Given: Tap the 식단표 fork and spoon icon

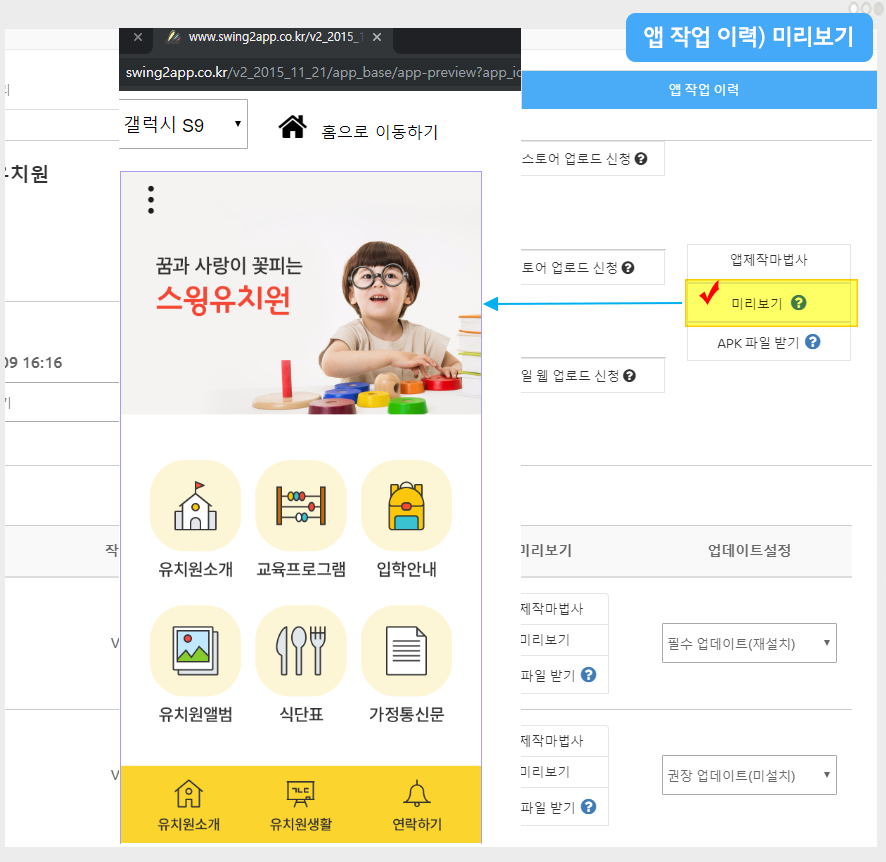Looking at the screenshot, I should coord(301,651).
